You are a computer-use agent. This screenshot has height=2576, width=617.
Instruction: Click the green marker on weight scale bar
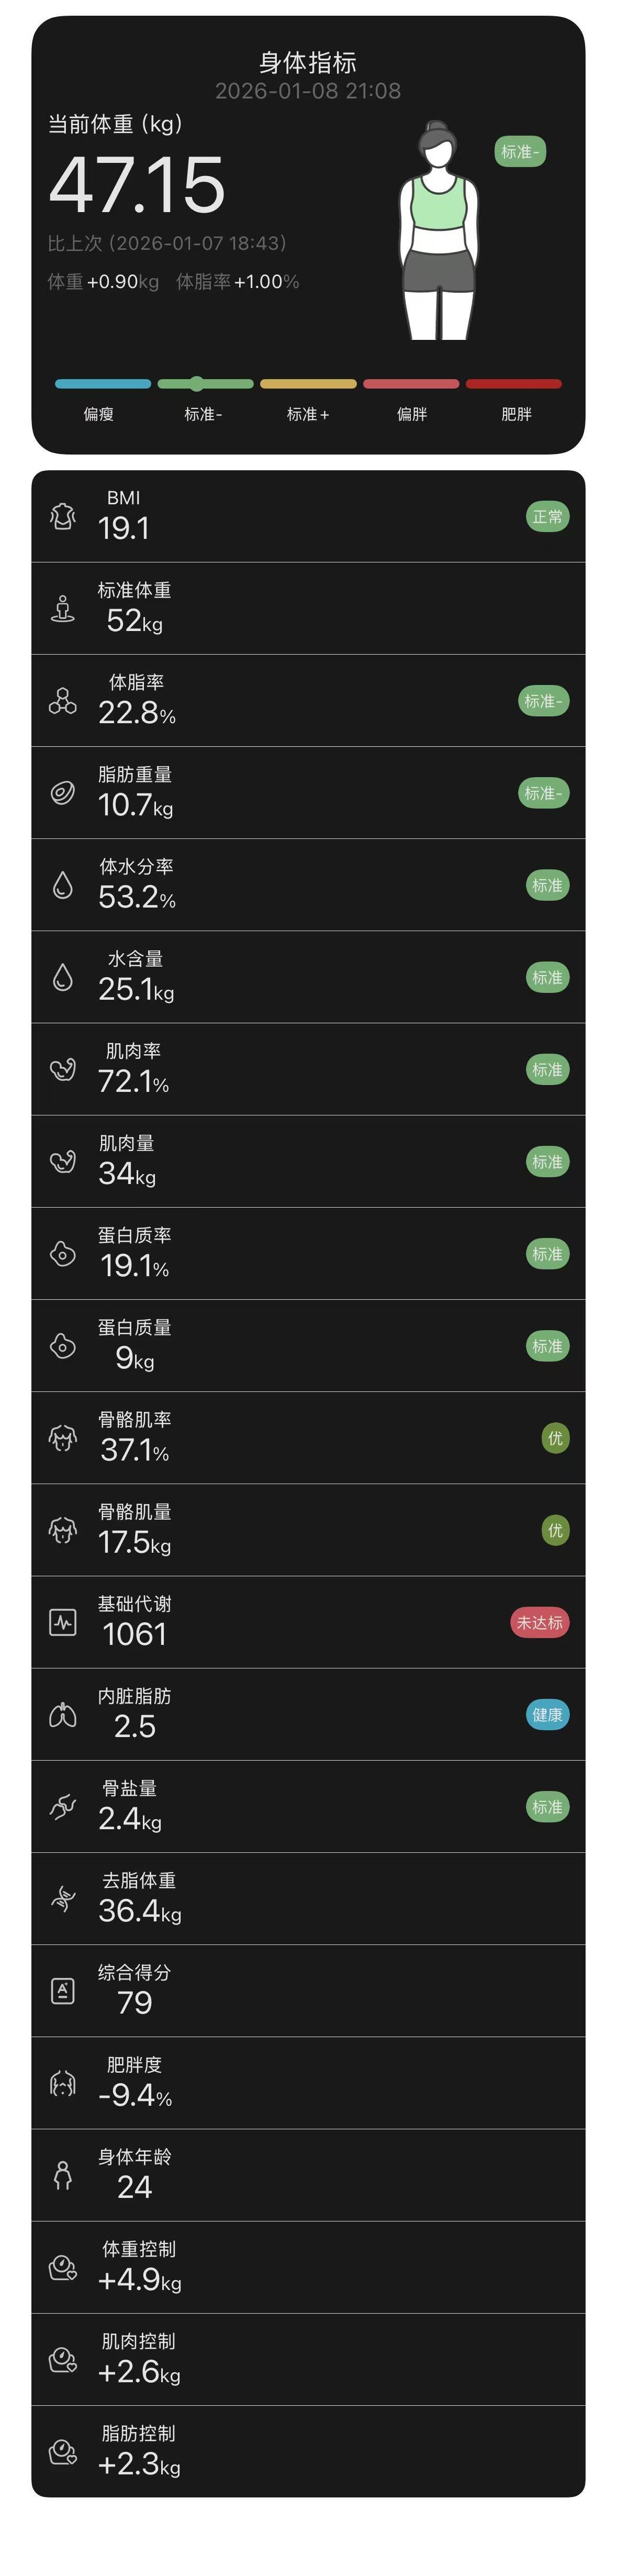pos(197,383)
